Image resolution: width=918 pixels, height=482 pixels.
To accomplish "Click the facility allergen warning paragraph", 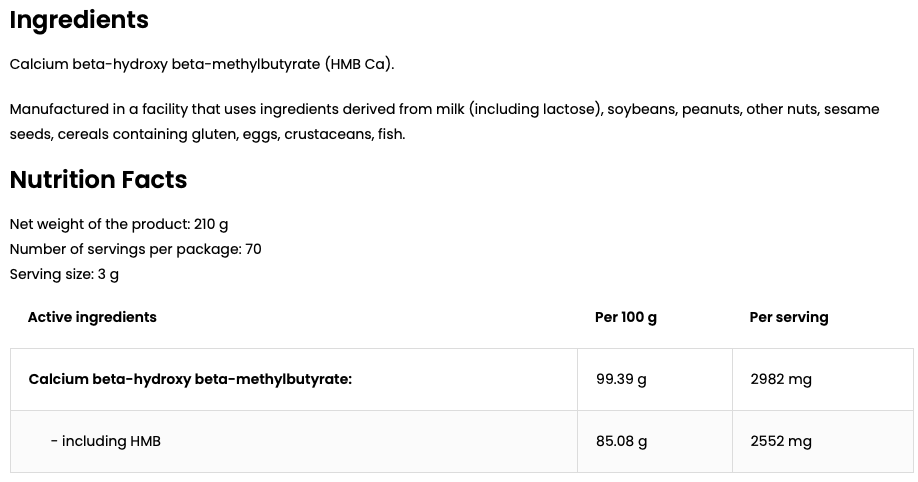I will coord(444,121).
